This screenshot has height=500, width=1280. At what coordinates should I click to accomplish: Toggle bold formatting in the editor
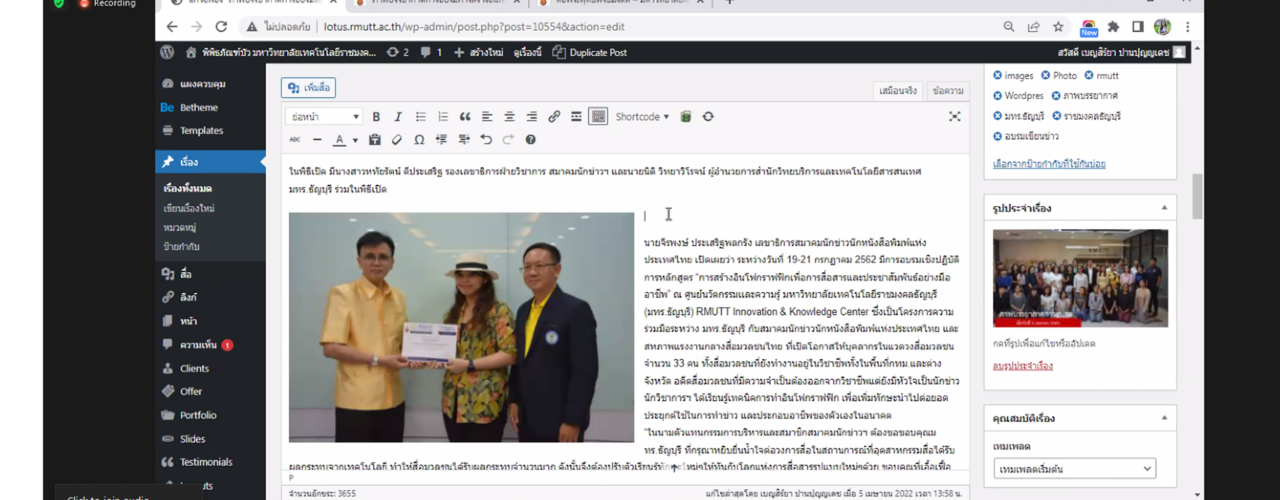pyautogui.click(x=376, y=117)
